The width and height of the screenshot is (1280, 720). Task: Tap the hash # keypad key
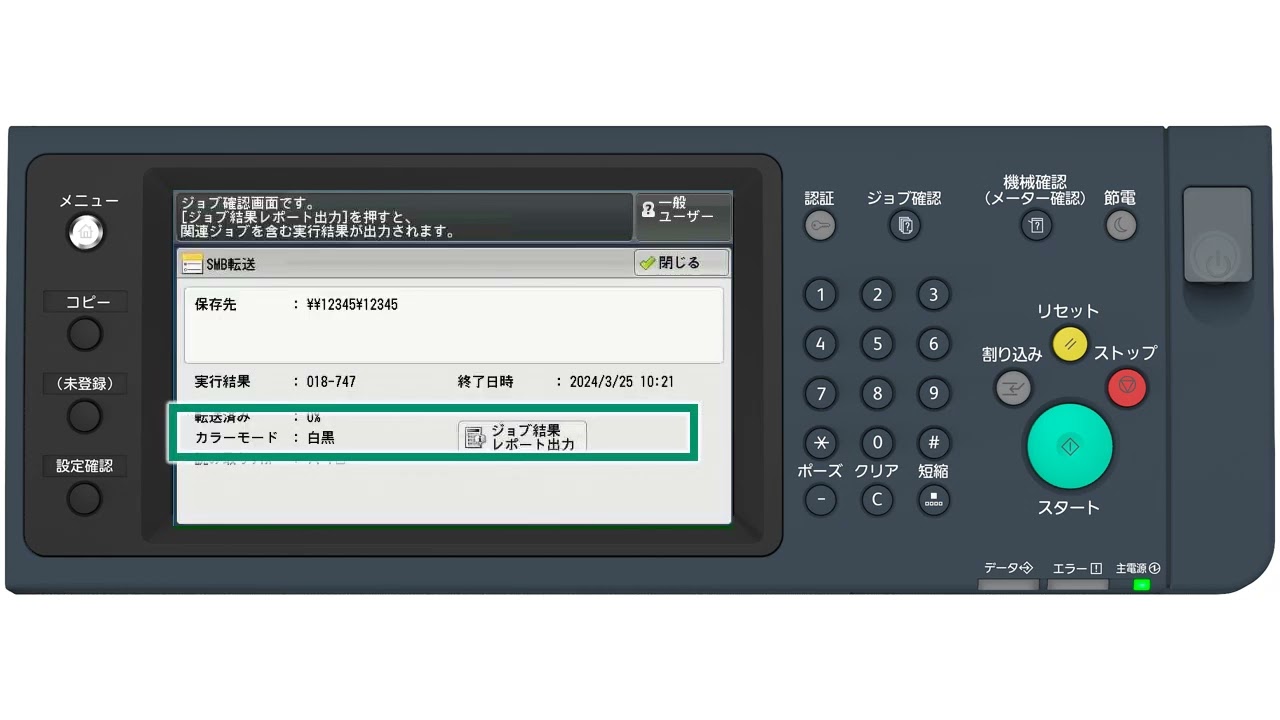933,442
